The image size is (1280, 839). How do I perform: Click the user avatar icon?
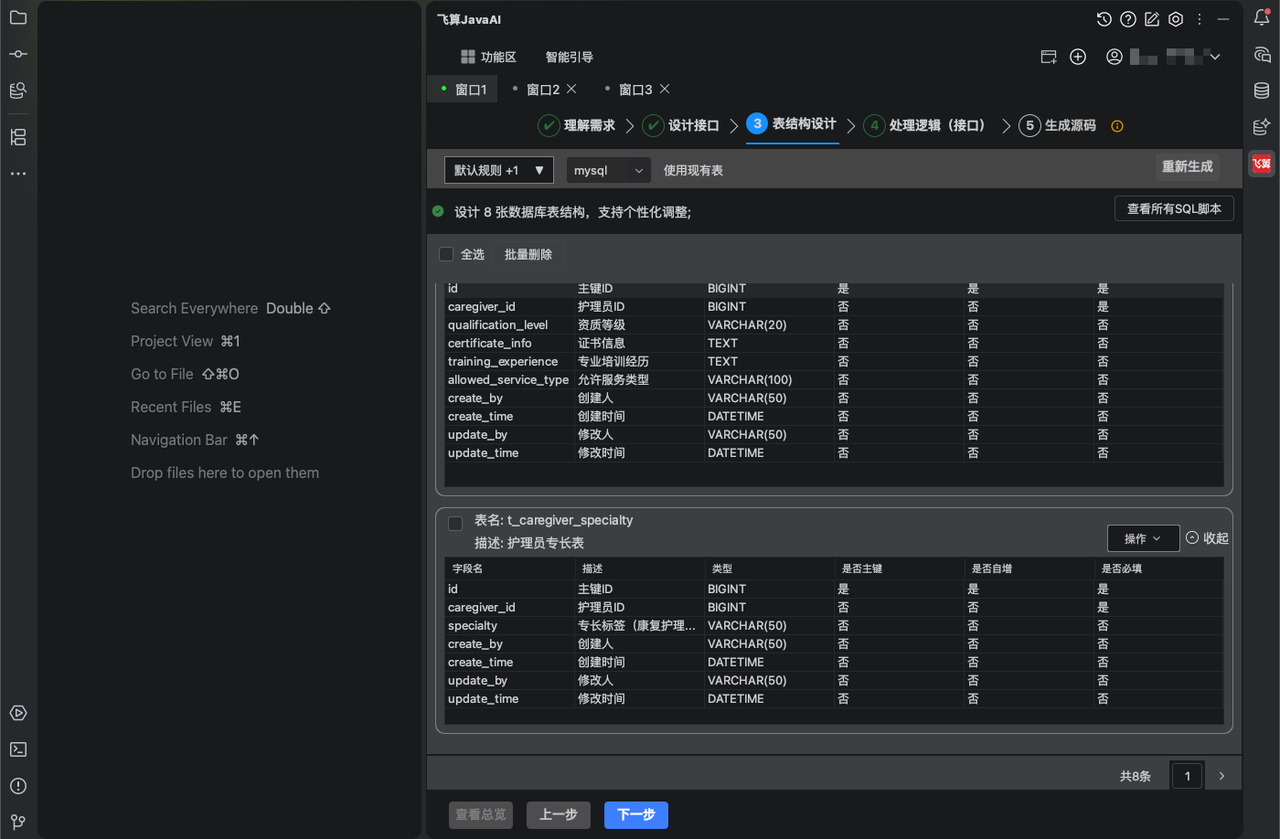click(1114, 57)
